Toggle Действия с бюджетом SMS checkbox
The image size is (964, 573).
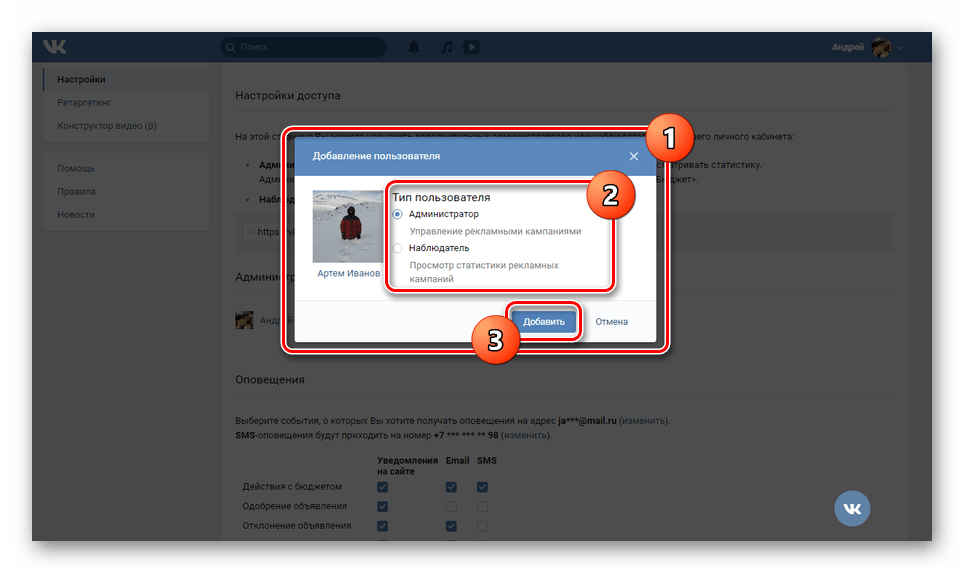click(483, 487)
